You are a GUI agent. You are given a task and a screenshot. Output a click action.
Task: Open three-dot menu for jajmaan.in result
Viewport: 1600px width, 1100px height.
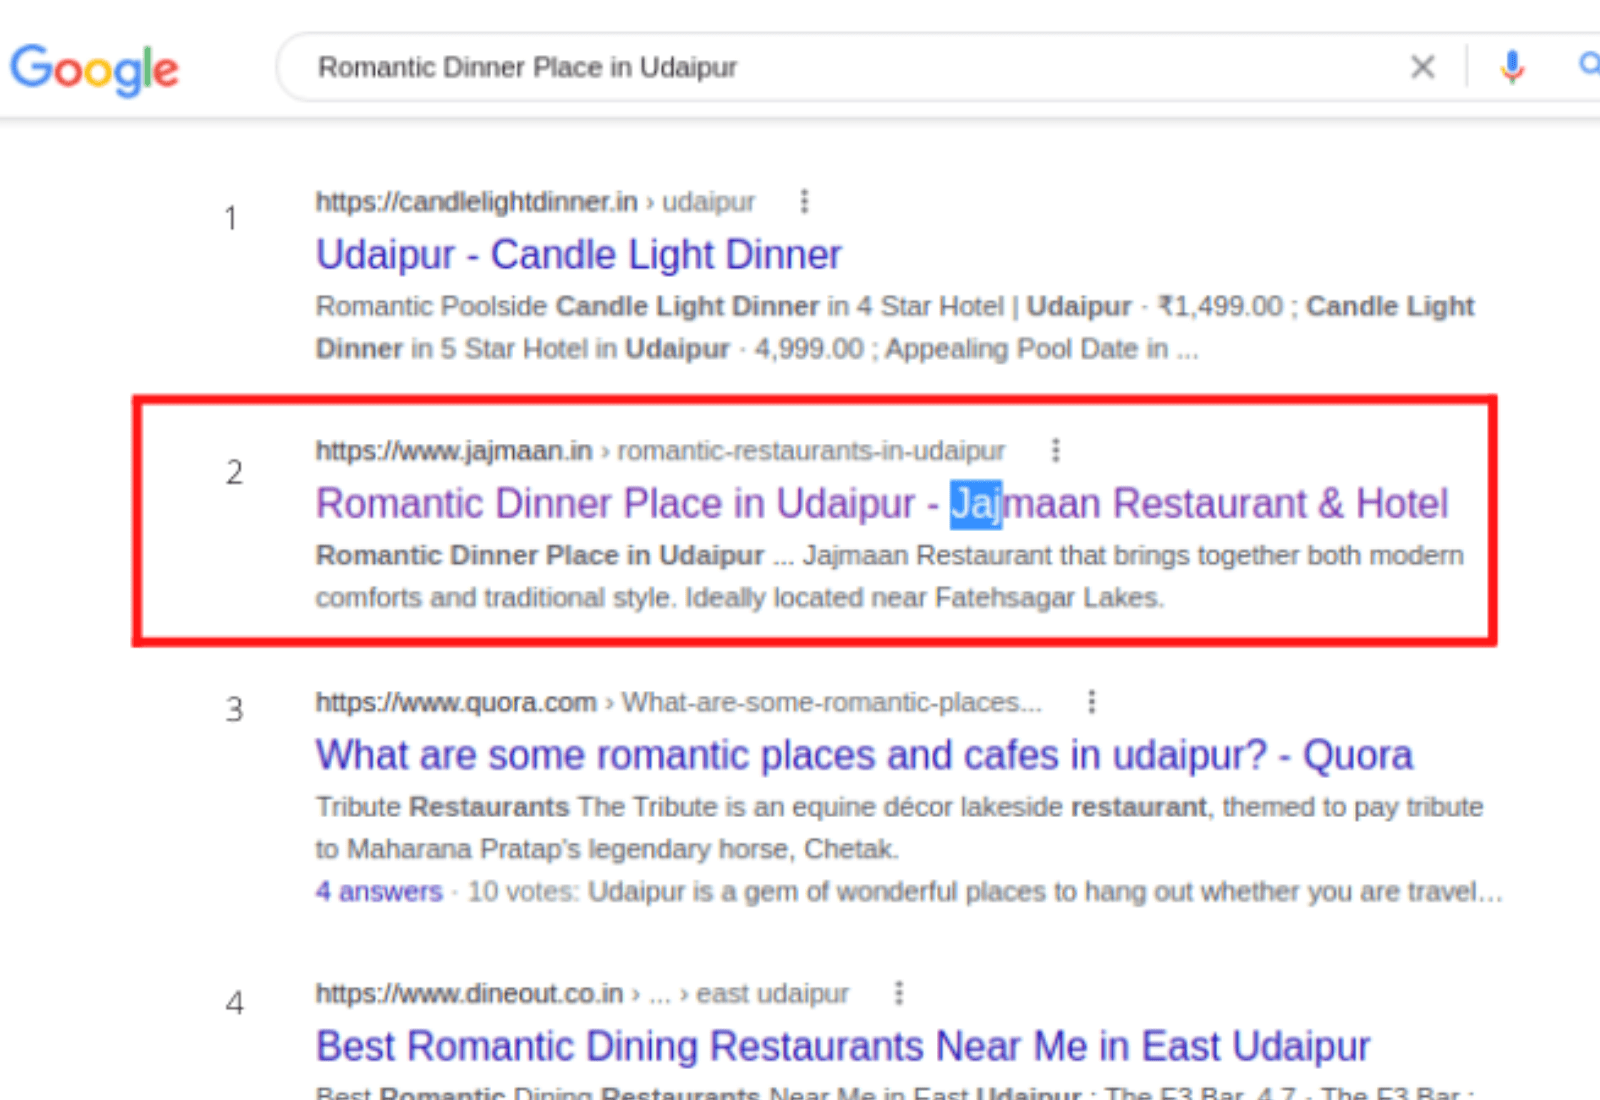[1055, 451]
